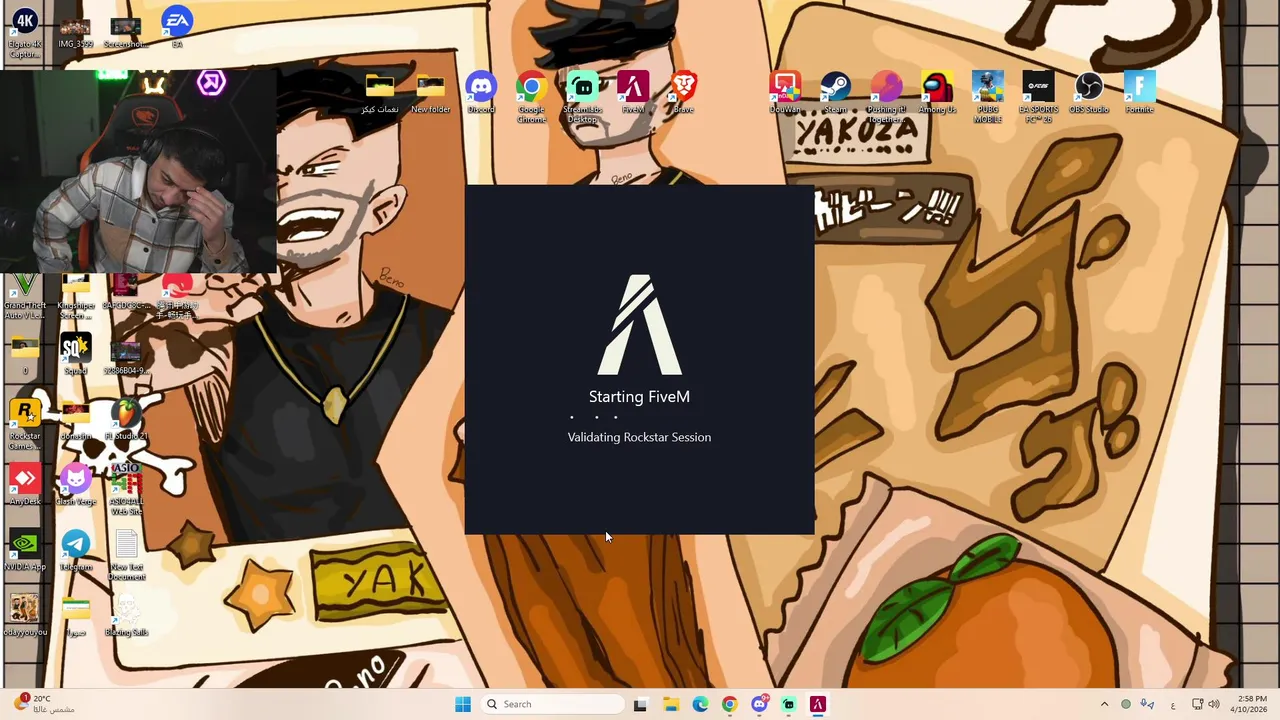Open Microsoft Edge from the taskbar
Viewport: 1280px width, 720px height.
[x=700, y=704]
